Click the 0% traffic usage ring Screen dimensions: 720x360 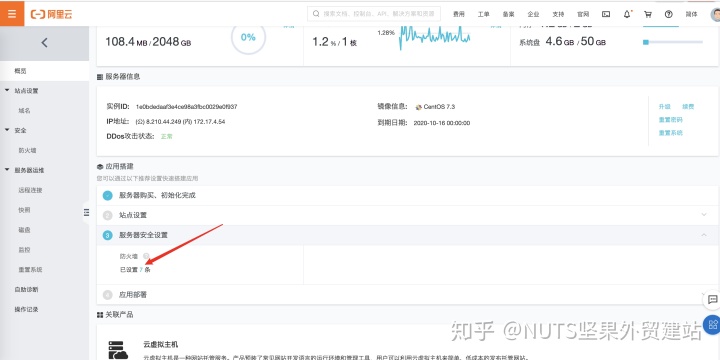click(x=248, y=37)
